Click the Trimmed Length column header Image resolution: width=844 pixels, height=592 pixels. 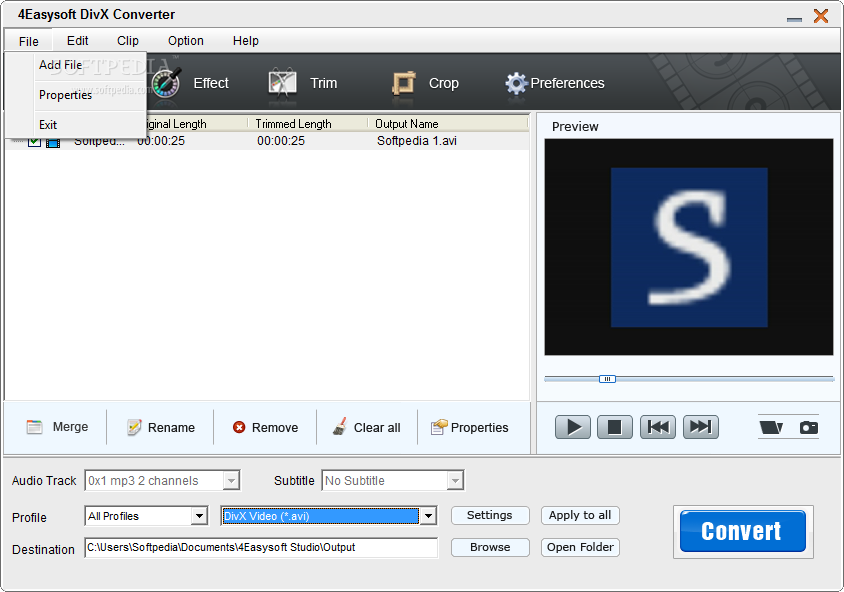coord(307,124)
